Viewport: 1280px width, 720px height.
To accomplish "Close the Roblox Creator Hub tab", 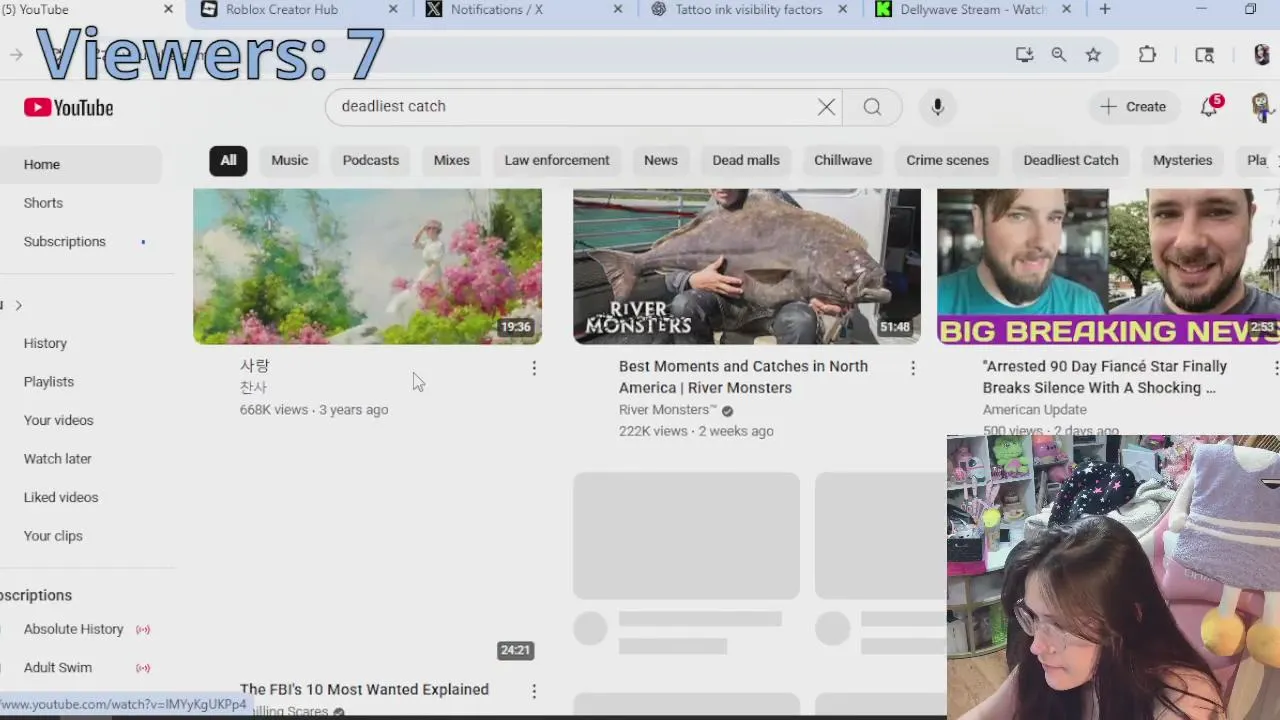I will (x=392, y=9).
